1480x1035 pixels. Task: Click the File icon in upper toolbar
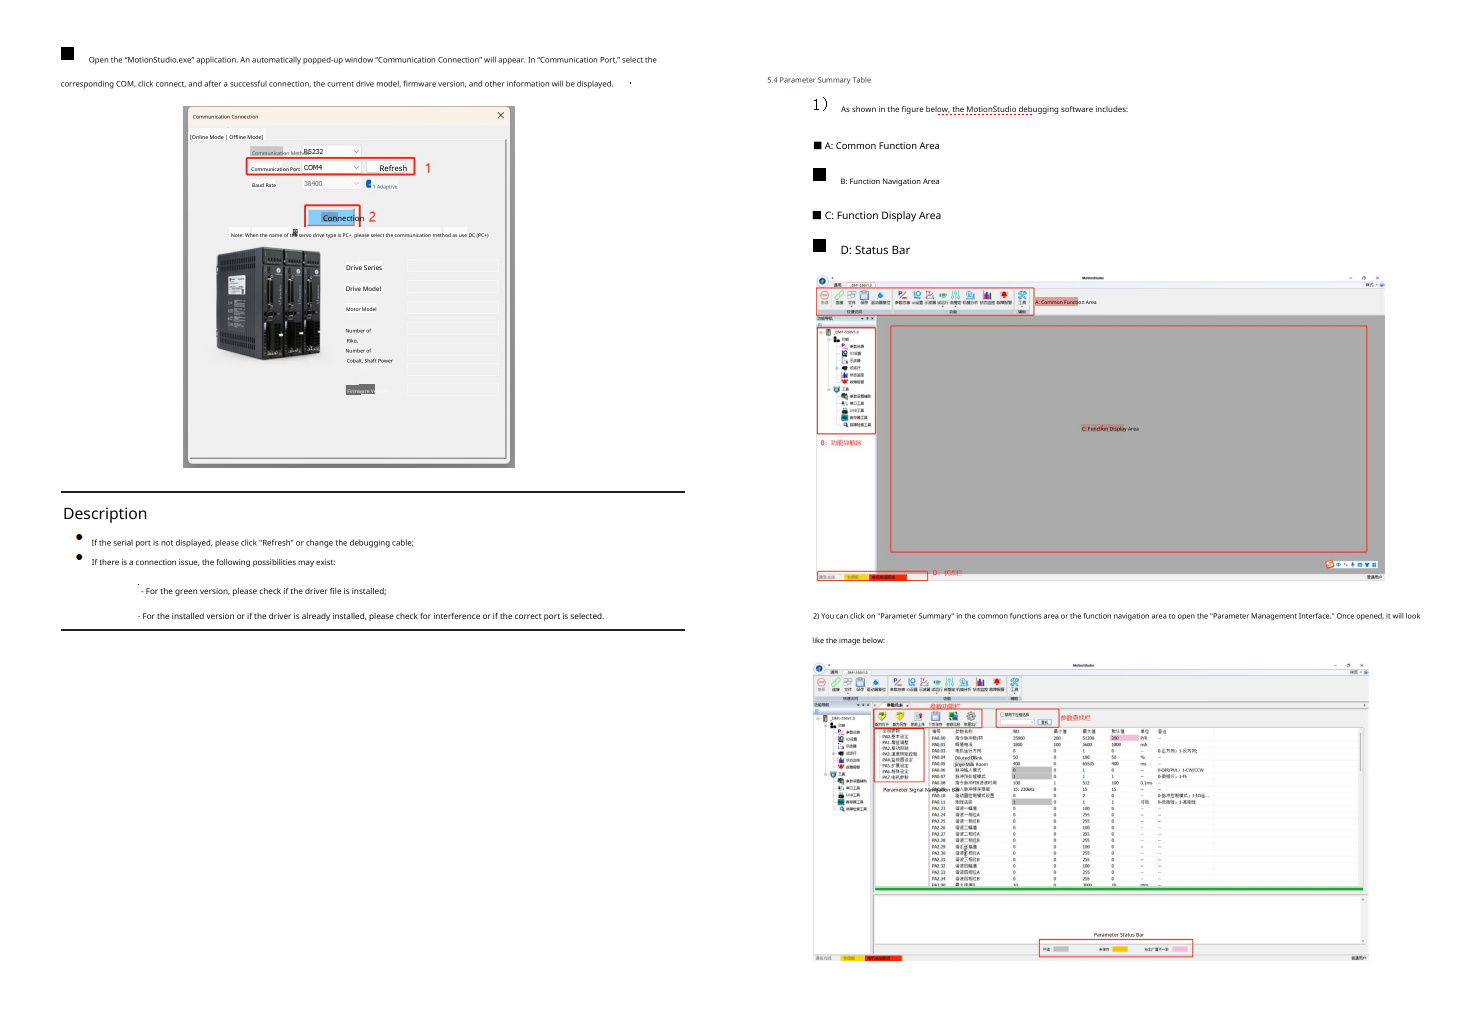852,295
